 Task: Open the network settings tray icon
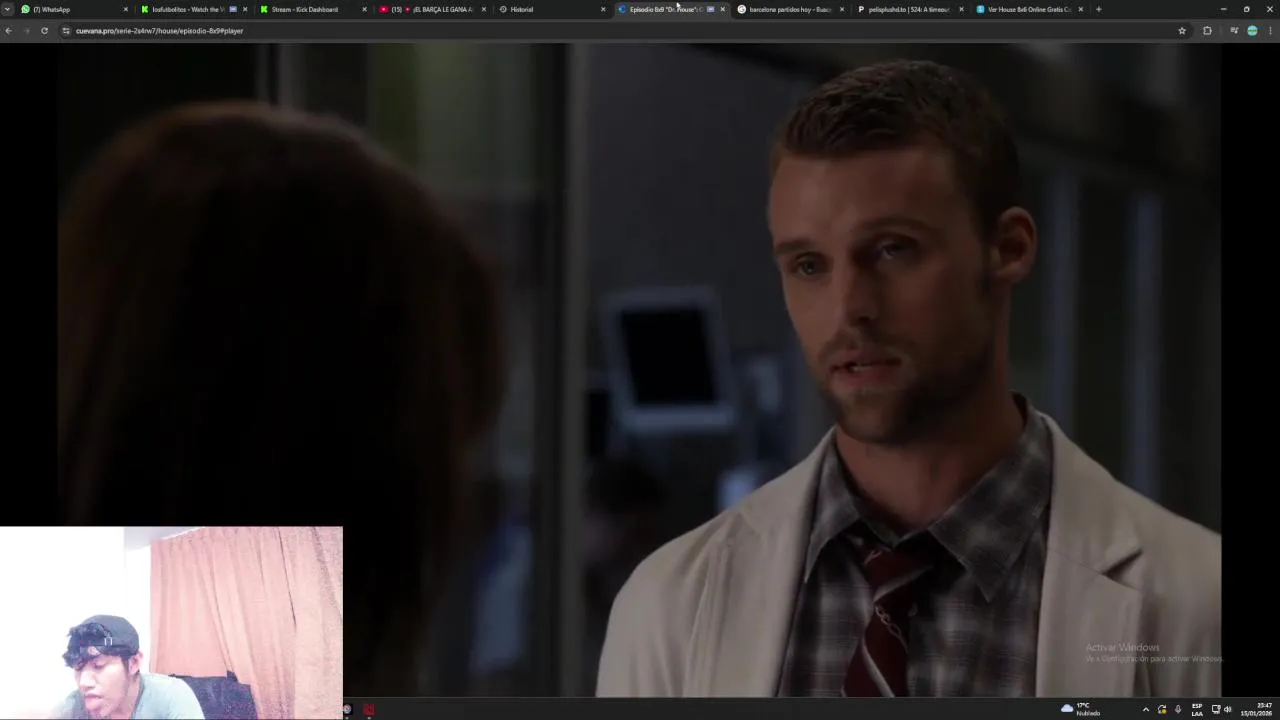click(x=1216, y=710)
